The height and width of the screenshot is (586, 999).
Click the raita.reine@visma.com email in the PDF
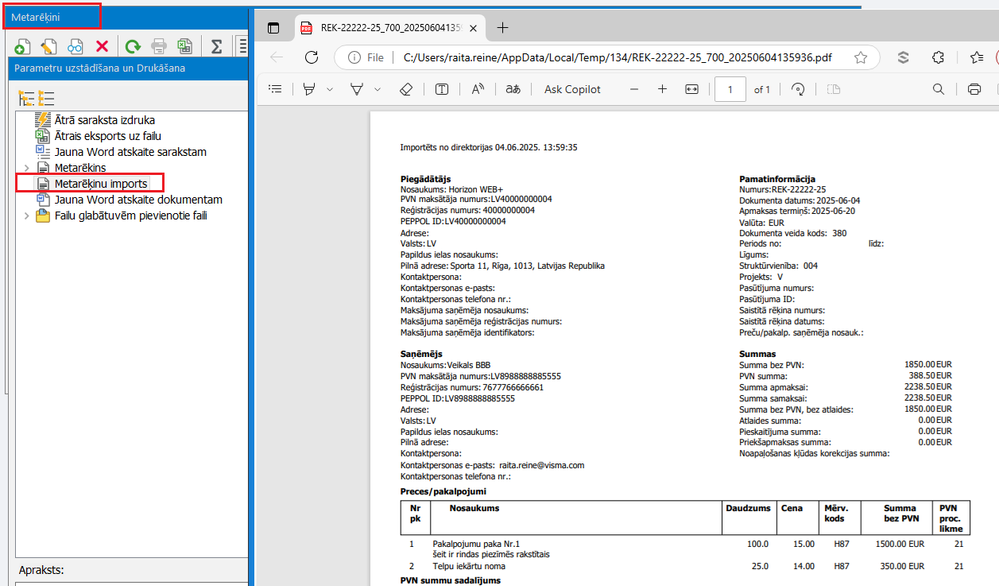(x=542, y=465)
